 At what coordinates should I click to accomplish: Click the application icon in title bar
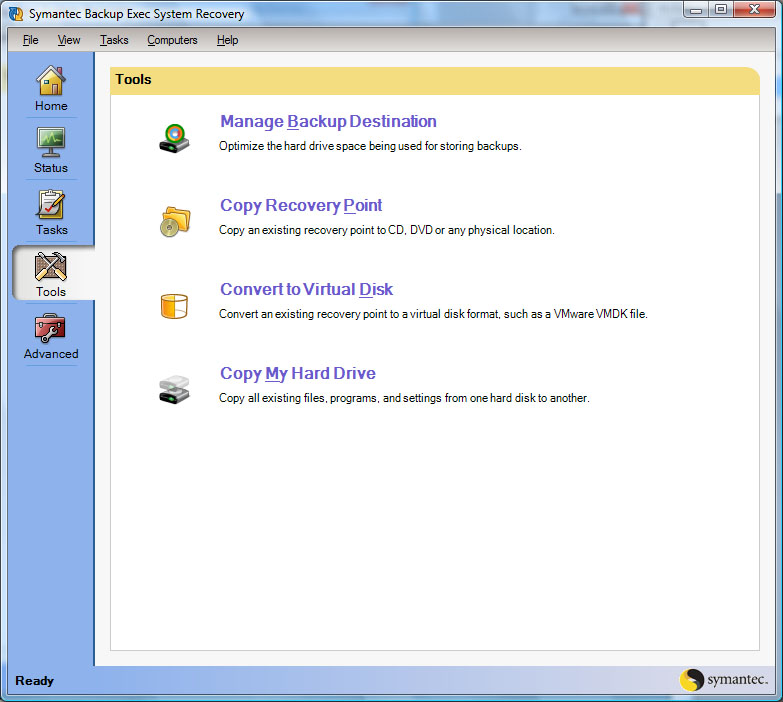(16, 13)
